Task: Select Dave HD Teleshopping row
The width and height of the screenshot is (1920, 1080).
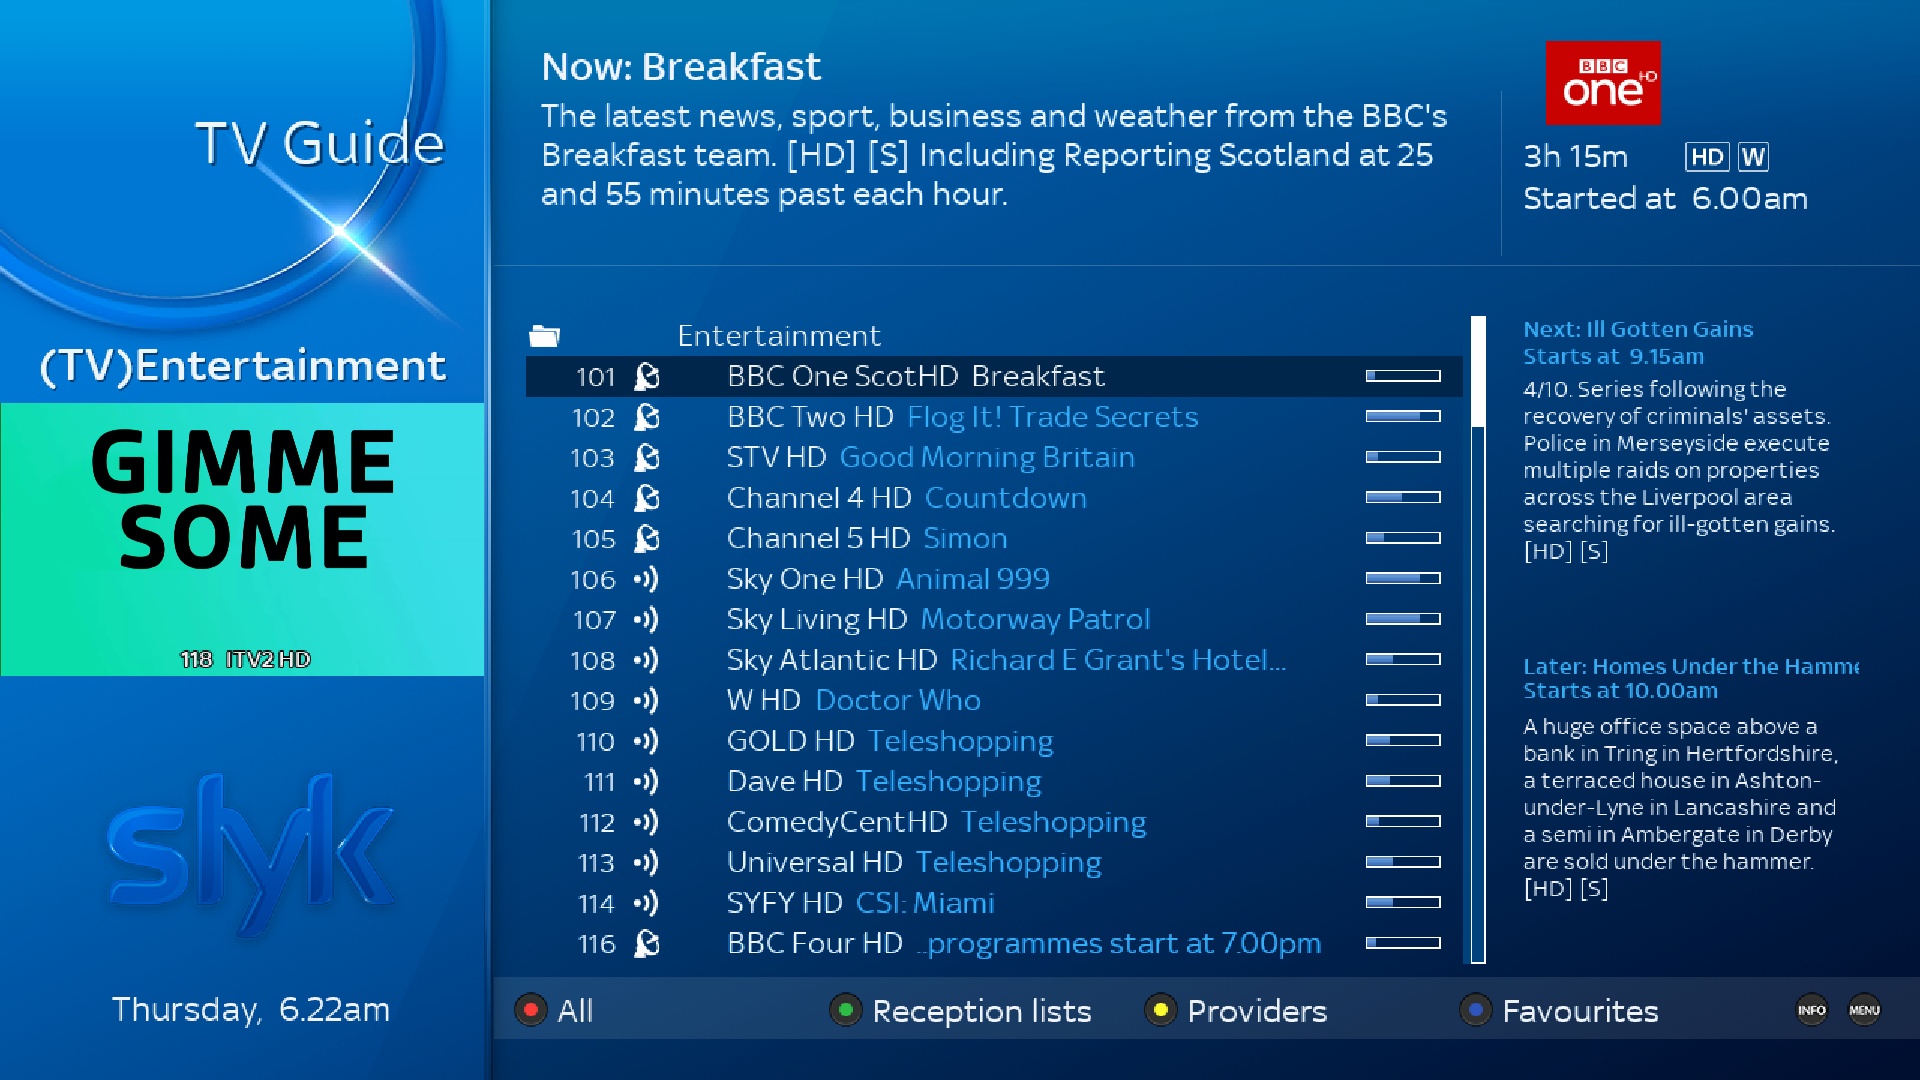Action: pyautogui.click(x=994, y=782)
